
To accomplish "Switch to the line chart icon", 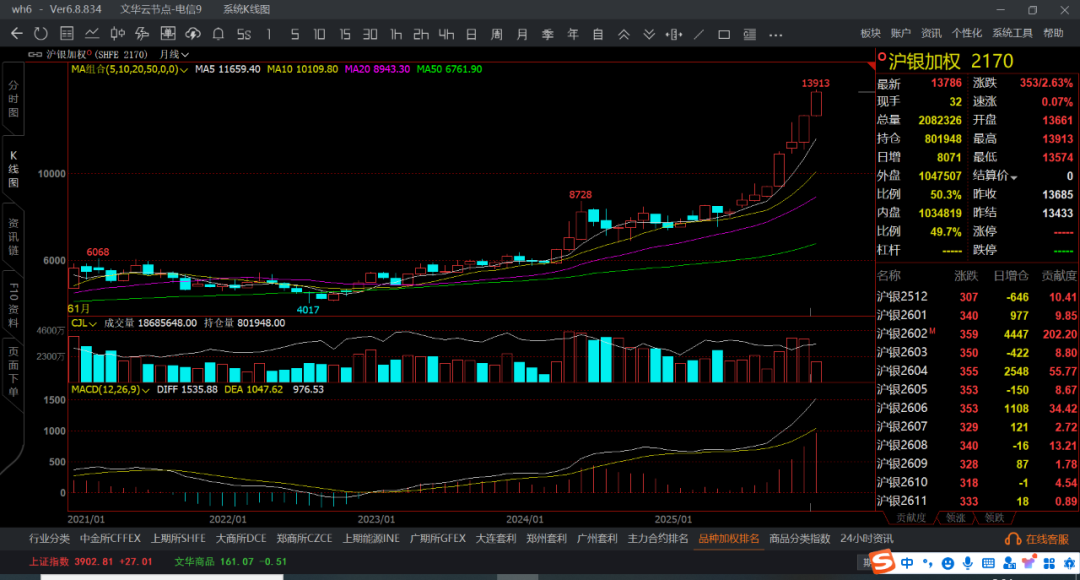I will 92,34.
